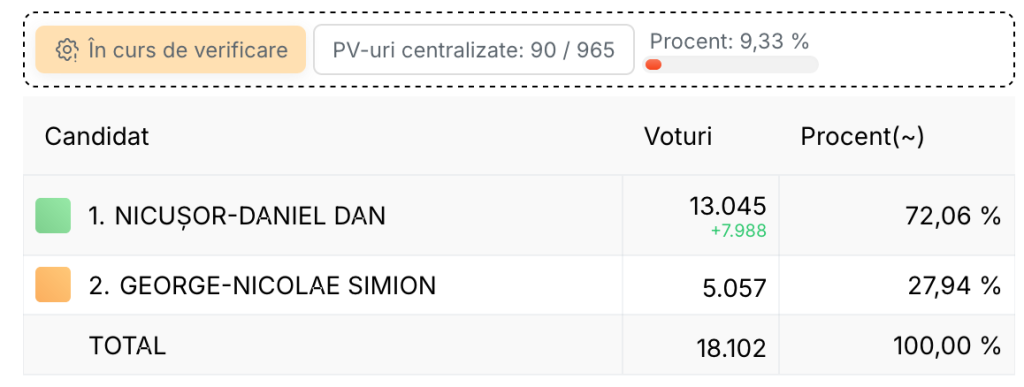Click the red progress bar indicator

click(x=653, y=65)
